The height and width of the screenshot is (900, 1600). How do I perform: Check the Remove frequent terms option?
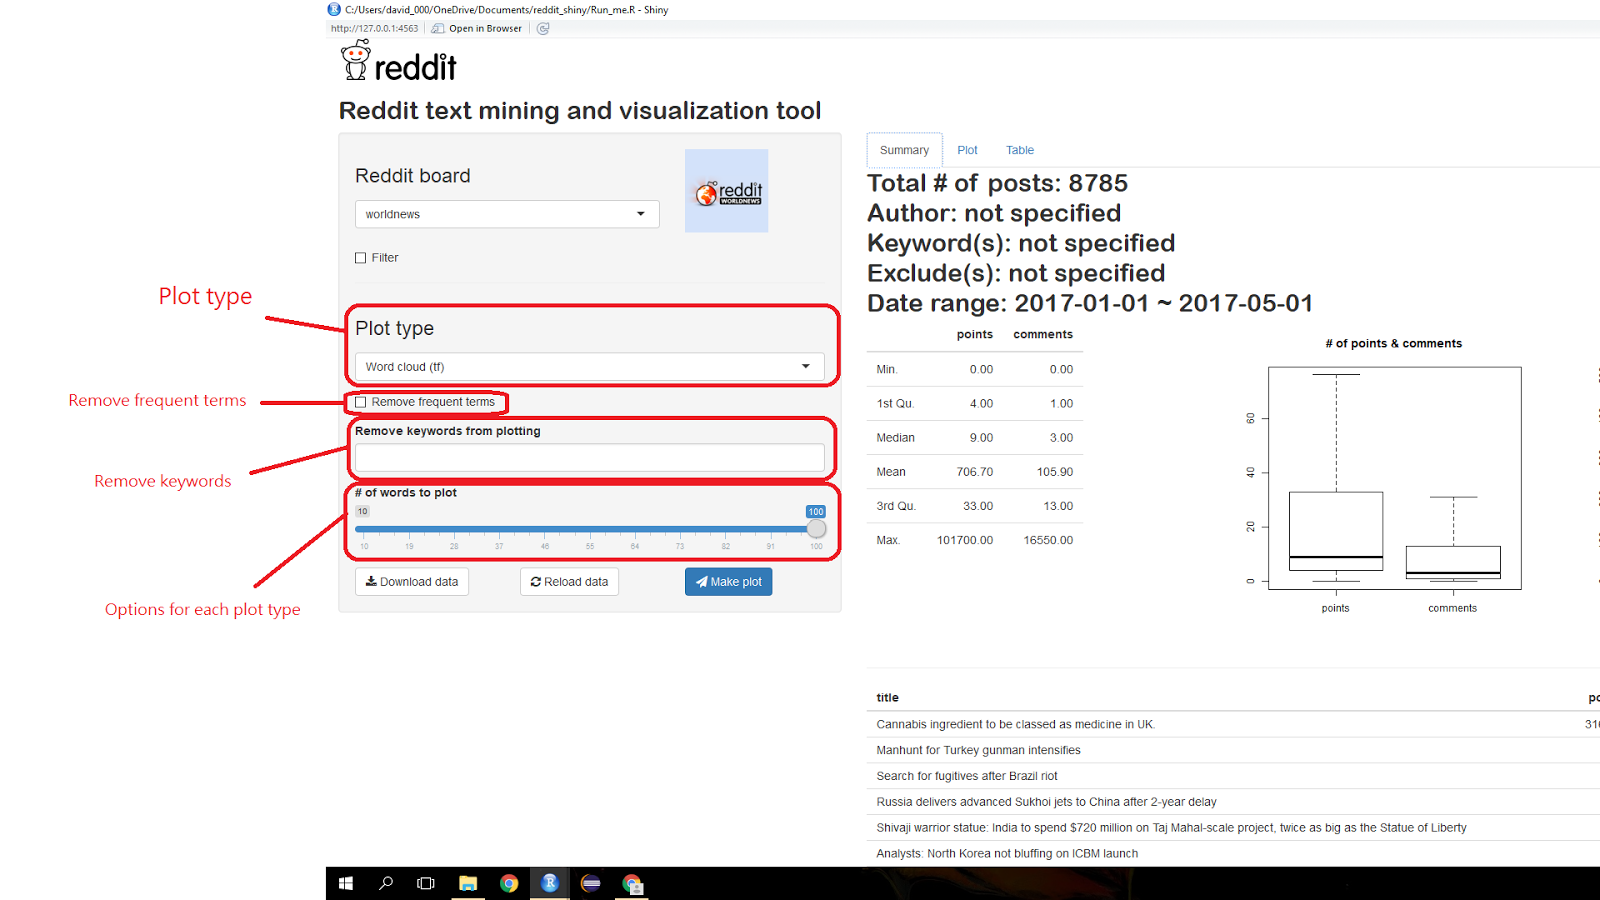pyautogui.click(x=360, y=402)
